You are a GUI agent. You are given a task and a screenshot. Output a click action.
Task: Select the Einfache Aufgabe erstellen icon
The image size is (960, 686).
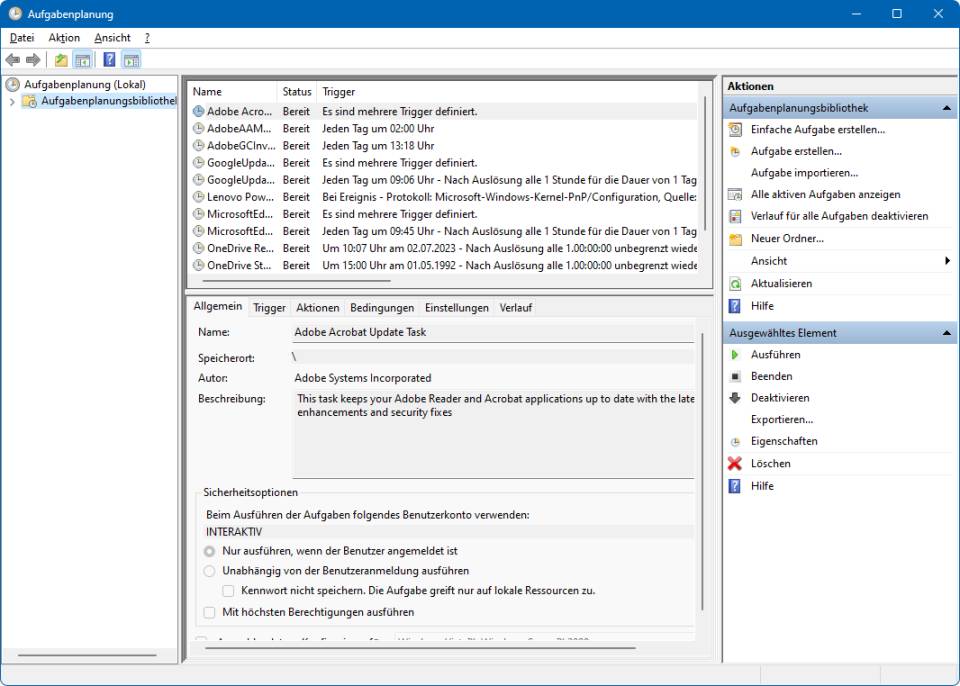[735, 128]
